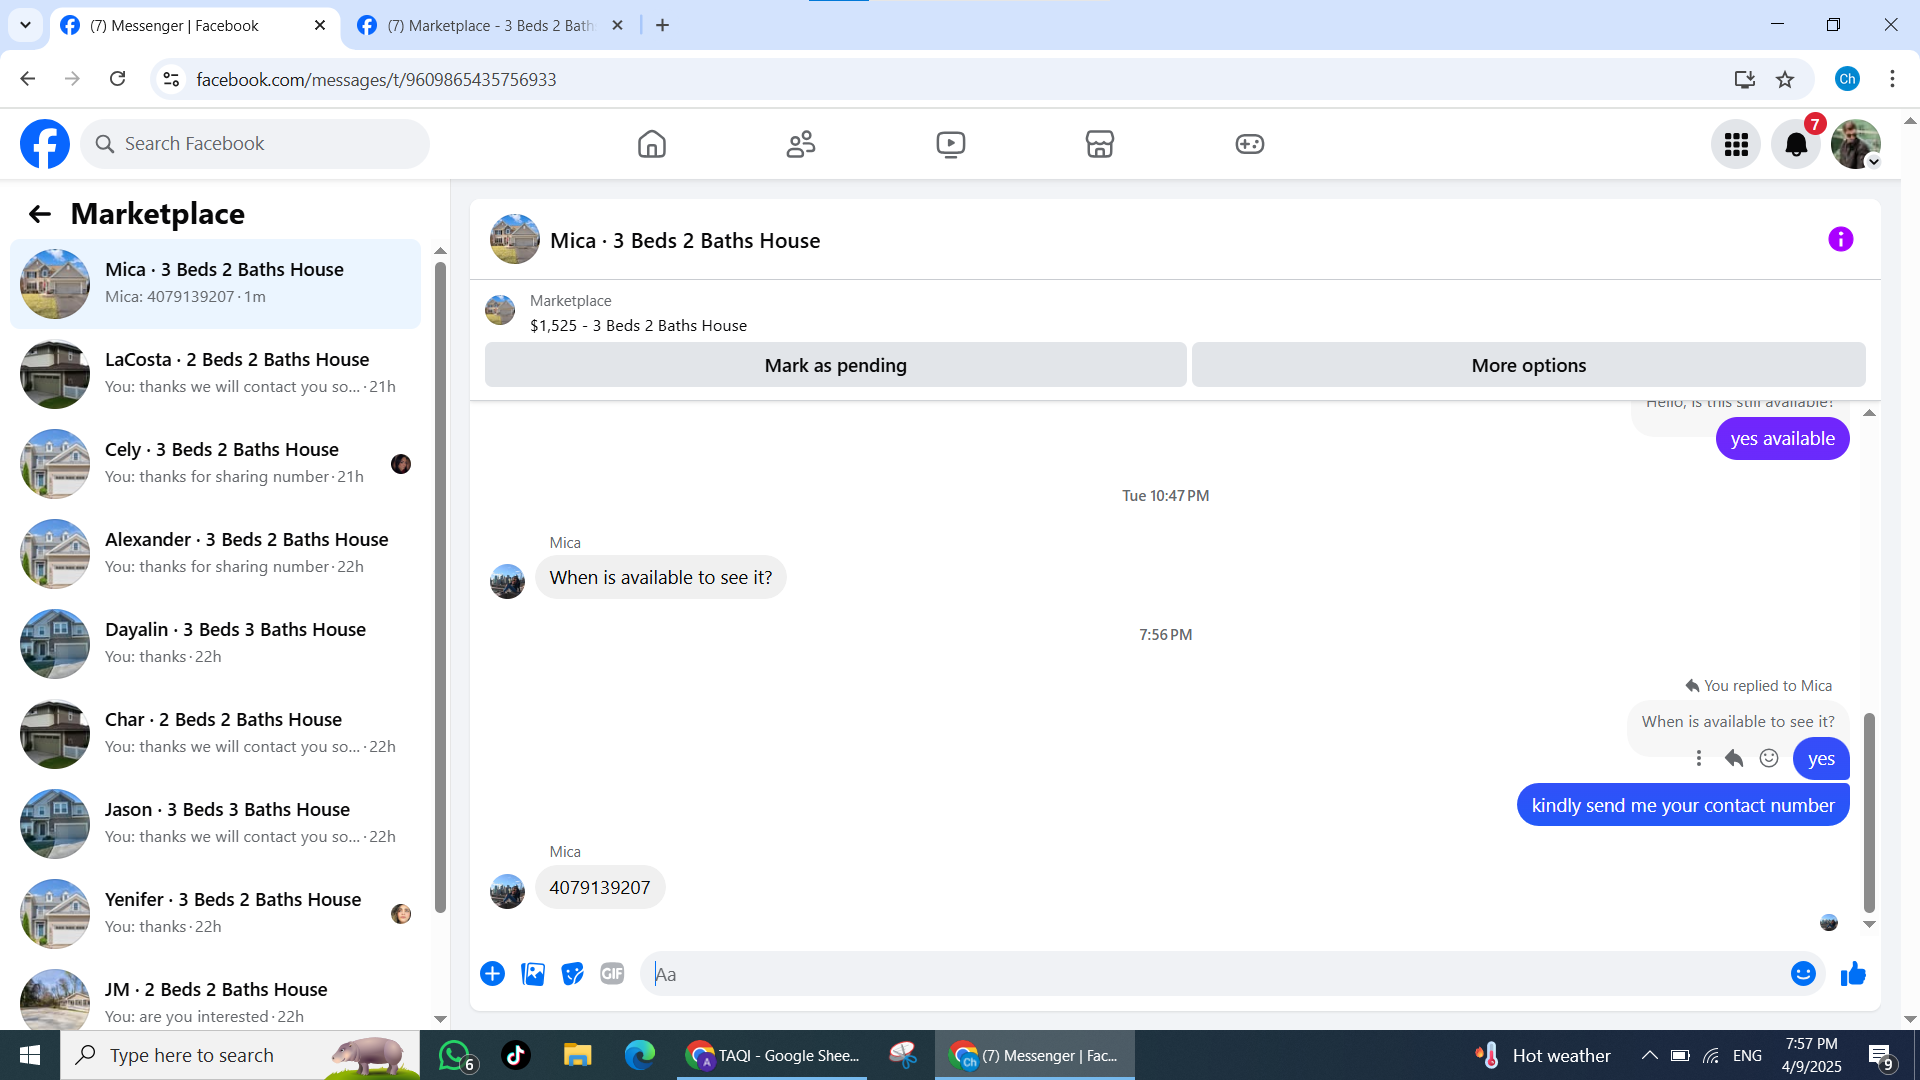Open Chrome three-dot menu

tap(1892, 79)
